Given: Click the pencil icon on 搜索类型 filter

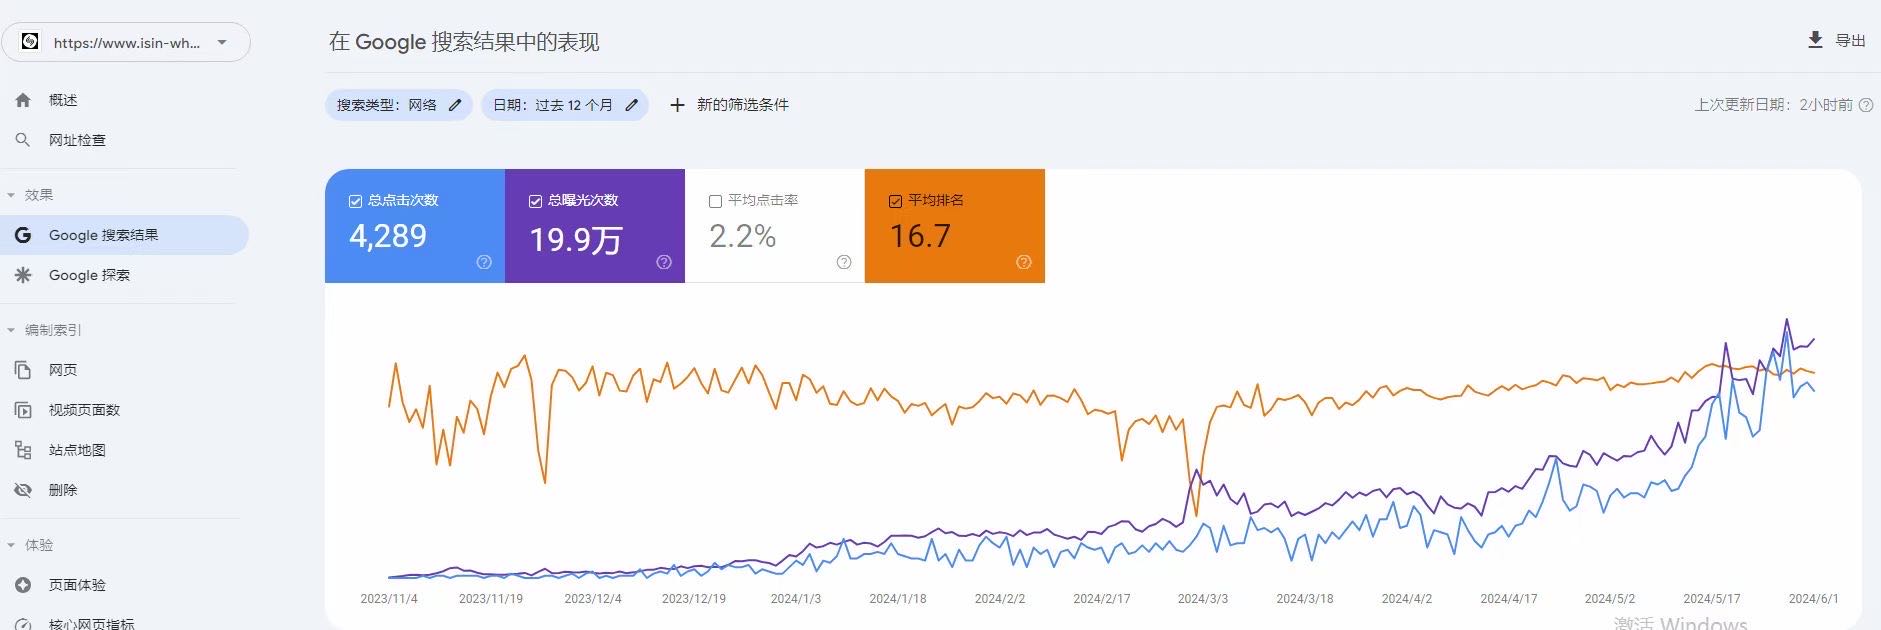Looking at the screenshot, I should pyautogui.click(x=455, y=105).
